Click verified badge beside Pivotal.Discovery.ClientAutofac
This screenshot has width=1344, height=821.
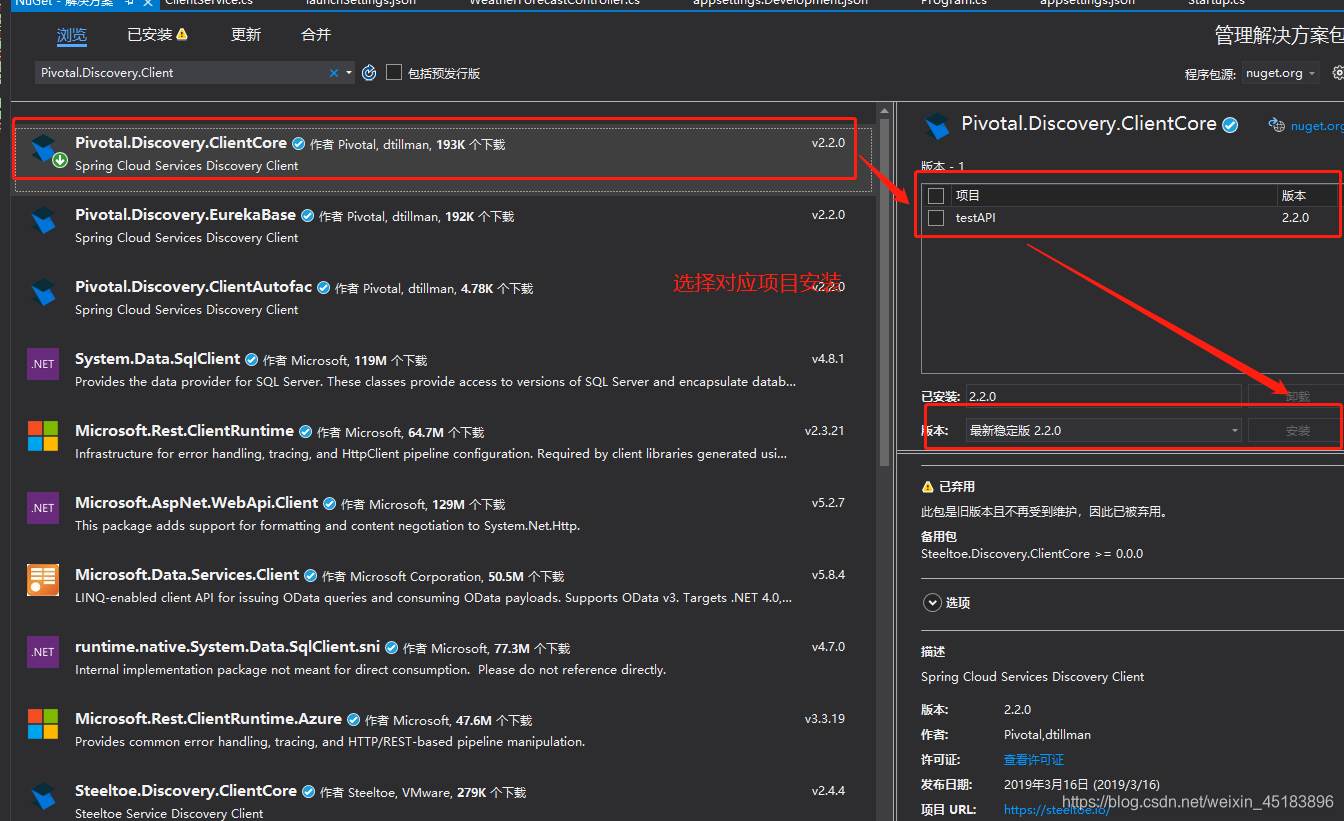(x=324, y=287)
